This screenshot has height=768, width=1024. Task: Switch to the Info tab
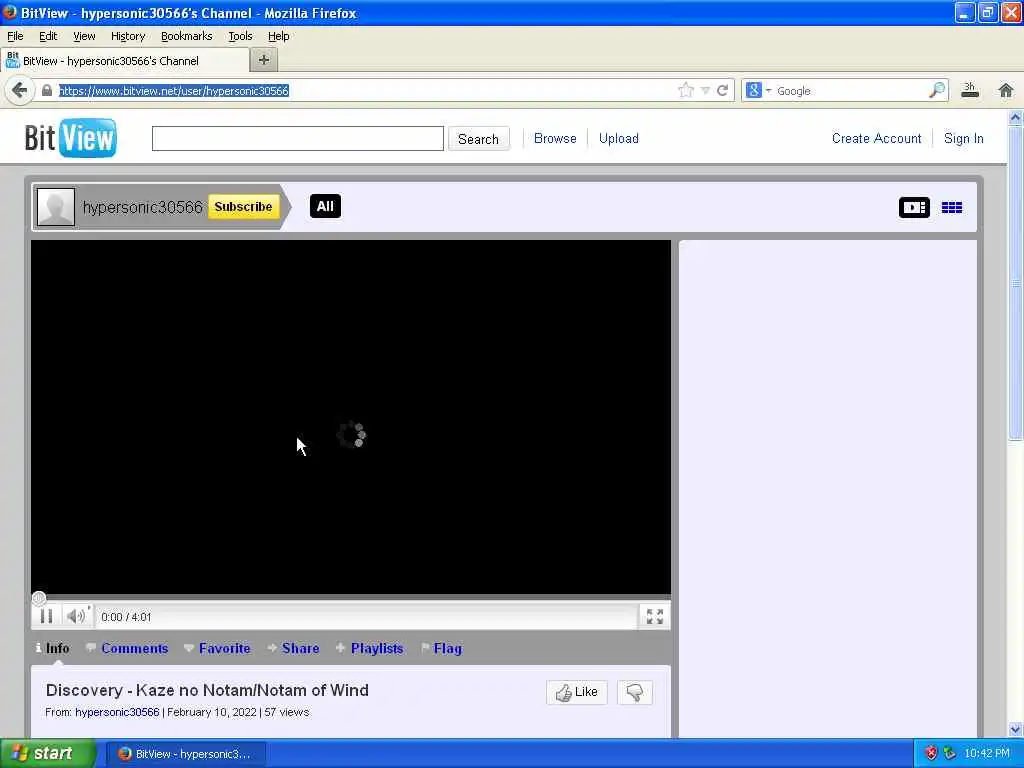(x=52, y=648)
